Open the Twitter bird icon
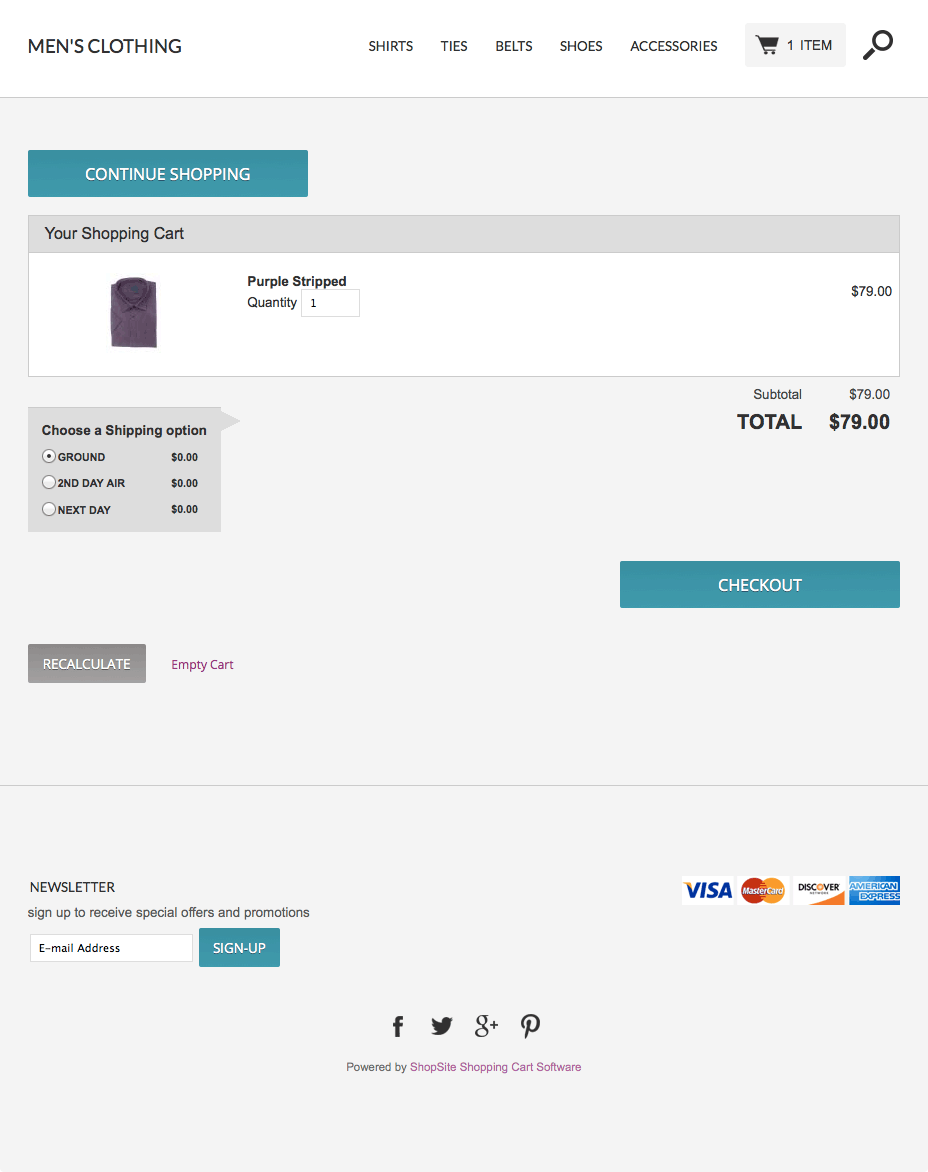This screenshot has width=928, height=1172. (x=442, y=1026)
